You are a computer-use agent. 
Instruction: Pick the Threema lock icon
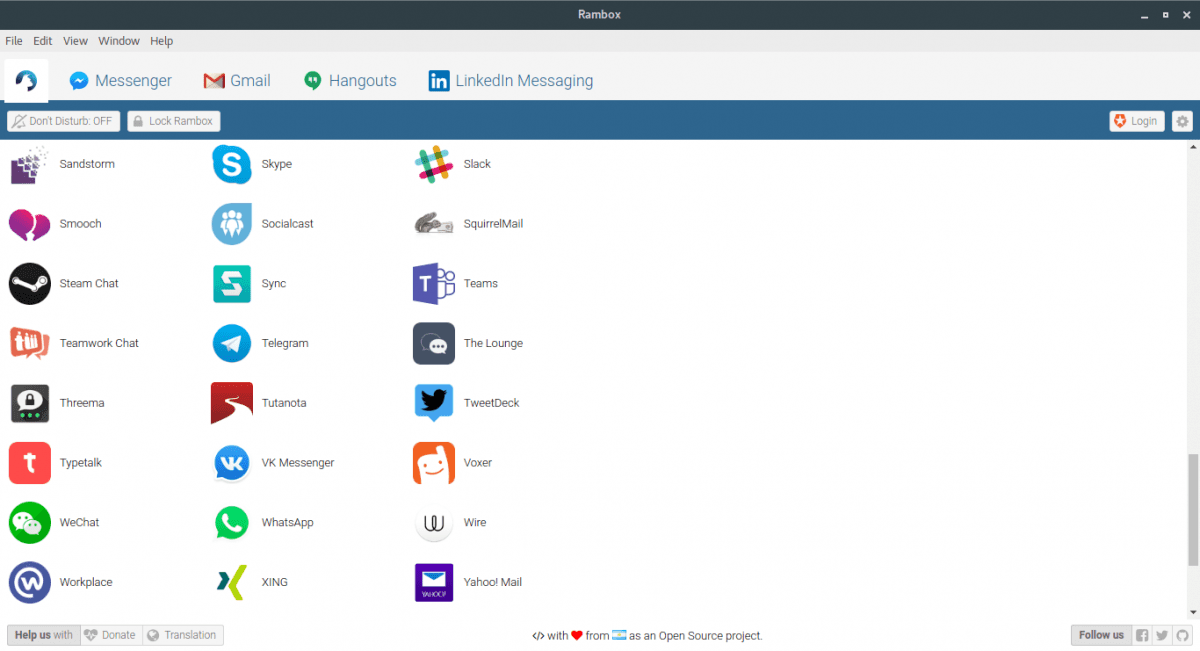[x=29, y=403]
